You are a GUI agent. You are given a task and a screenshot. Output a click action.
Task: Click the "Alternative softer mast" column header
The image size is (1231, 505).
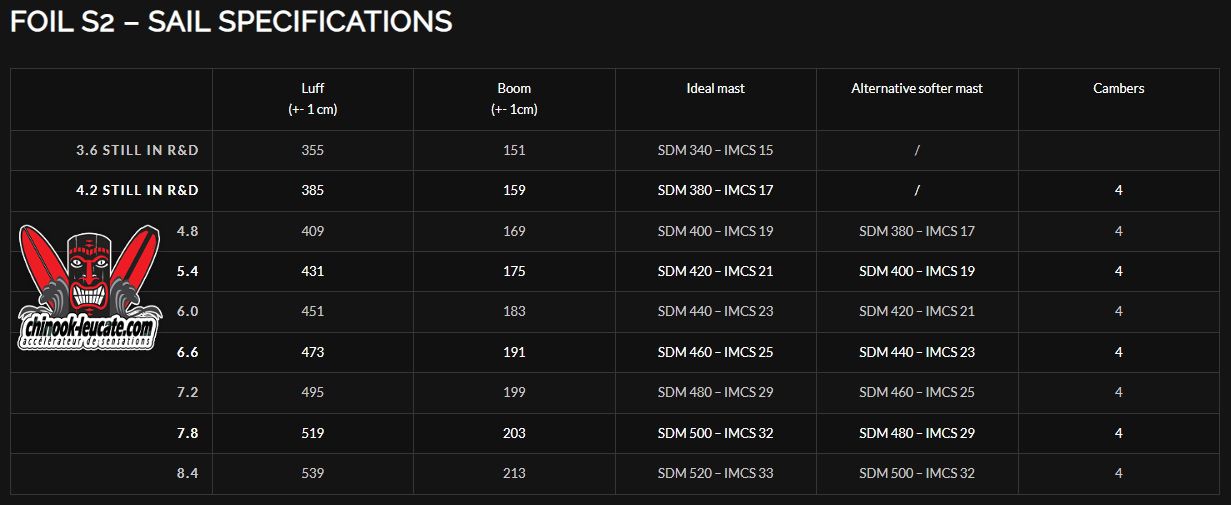point(916,88)
